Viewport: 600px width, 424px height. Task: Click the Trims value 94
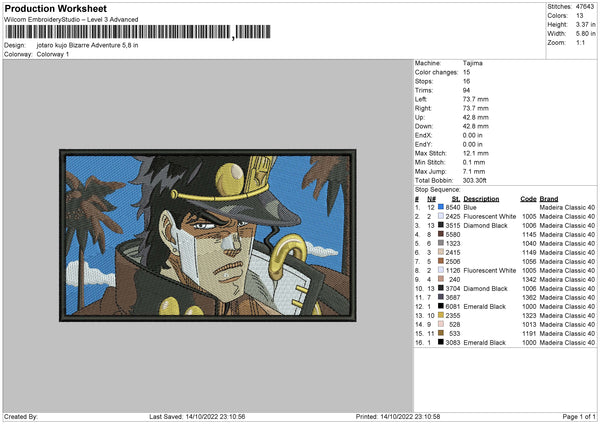point(466,90)
